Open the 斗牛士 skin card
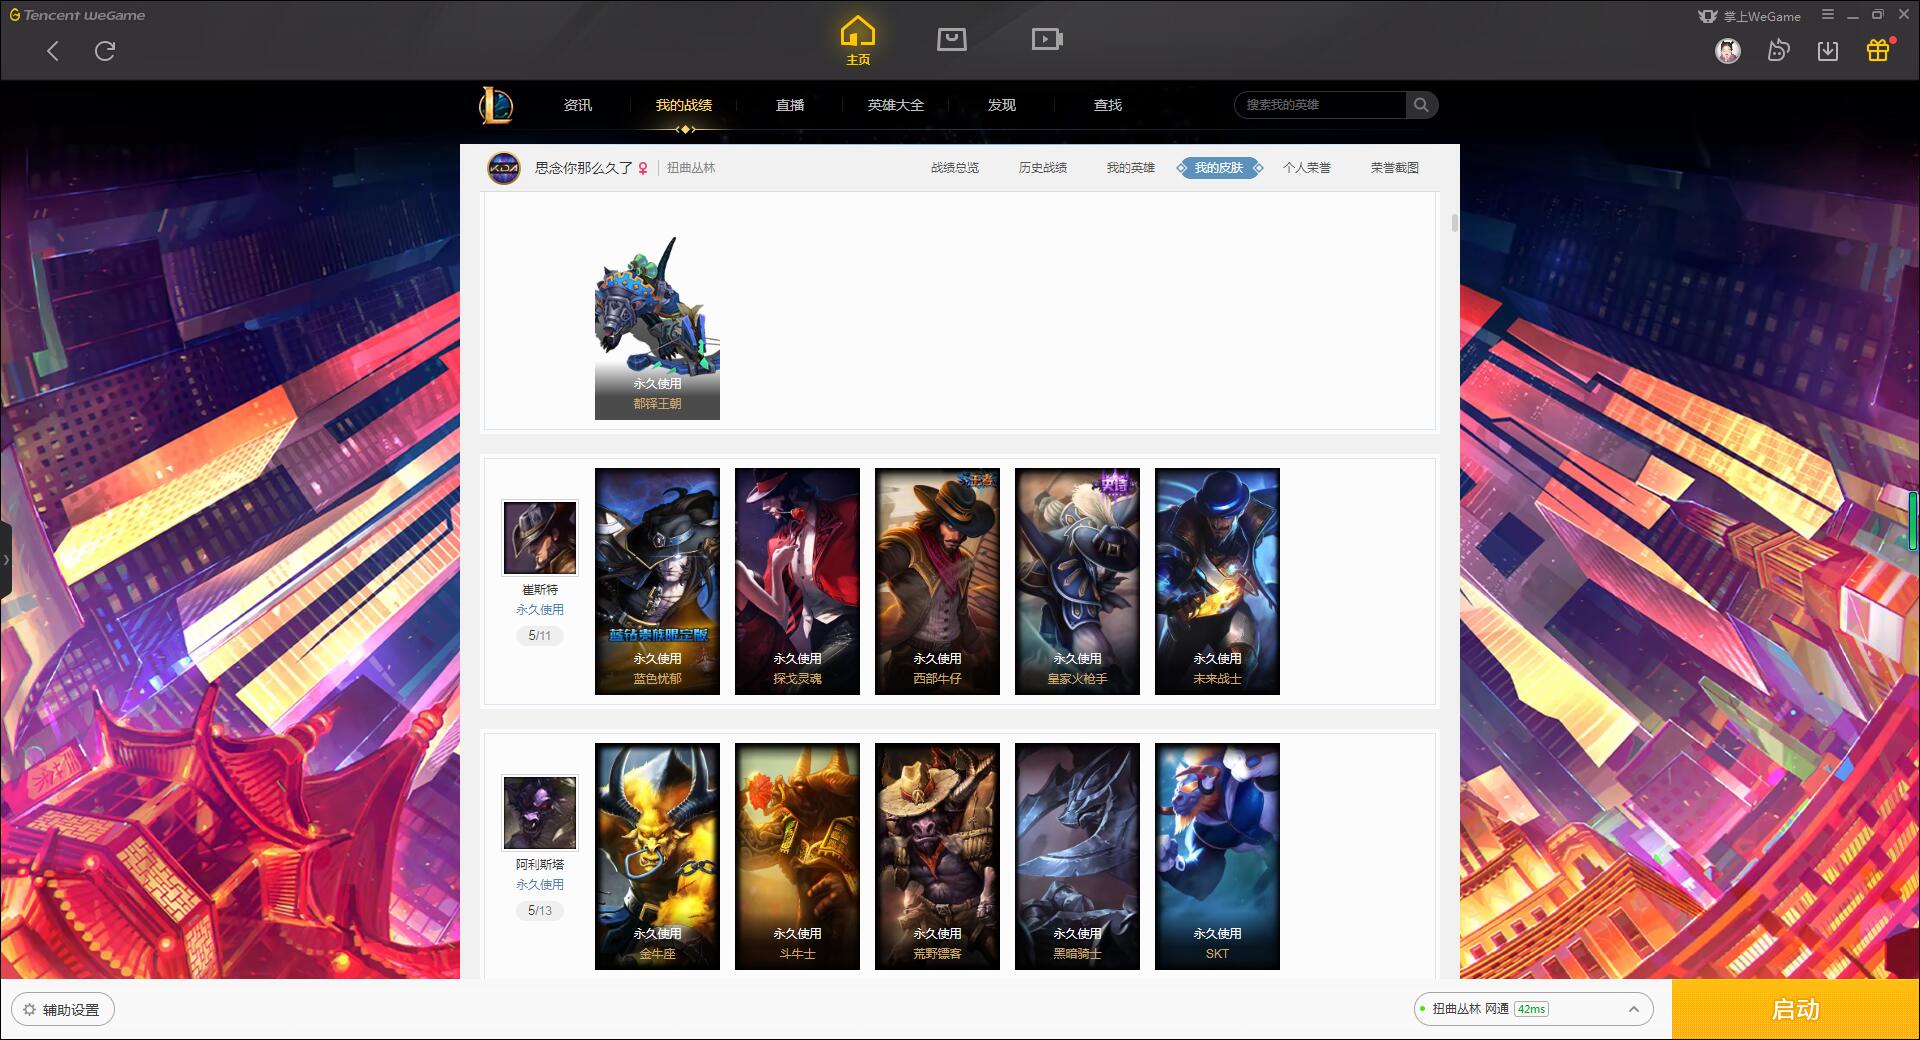 [797, 856]
